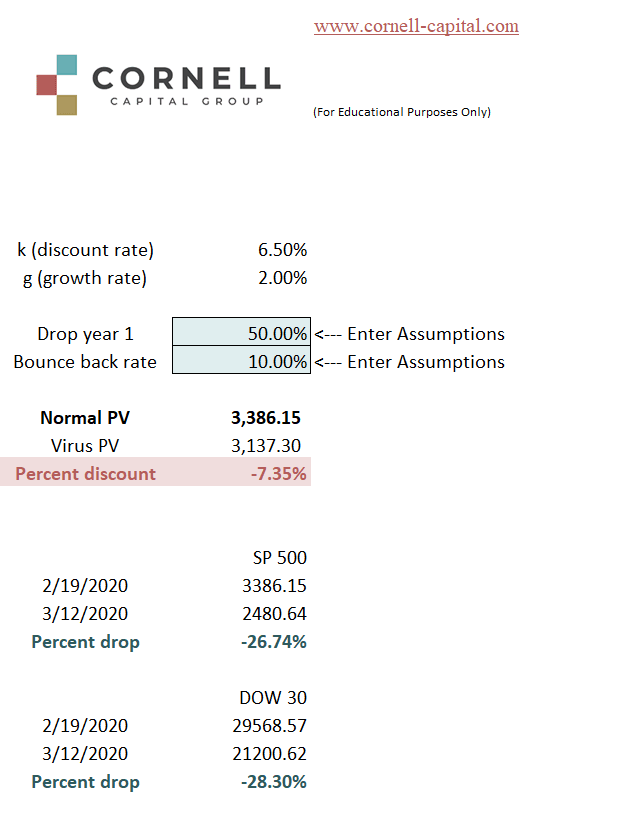
Task: Click the DOW 30 value 21200.62
Action: tap(267, 754)
